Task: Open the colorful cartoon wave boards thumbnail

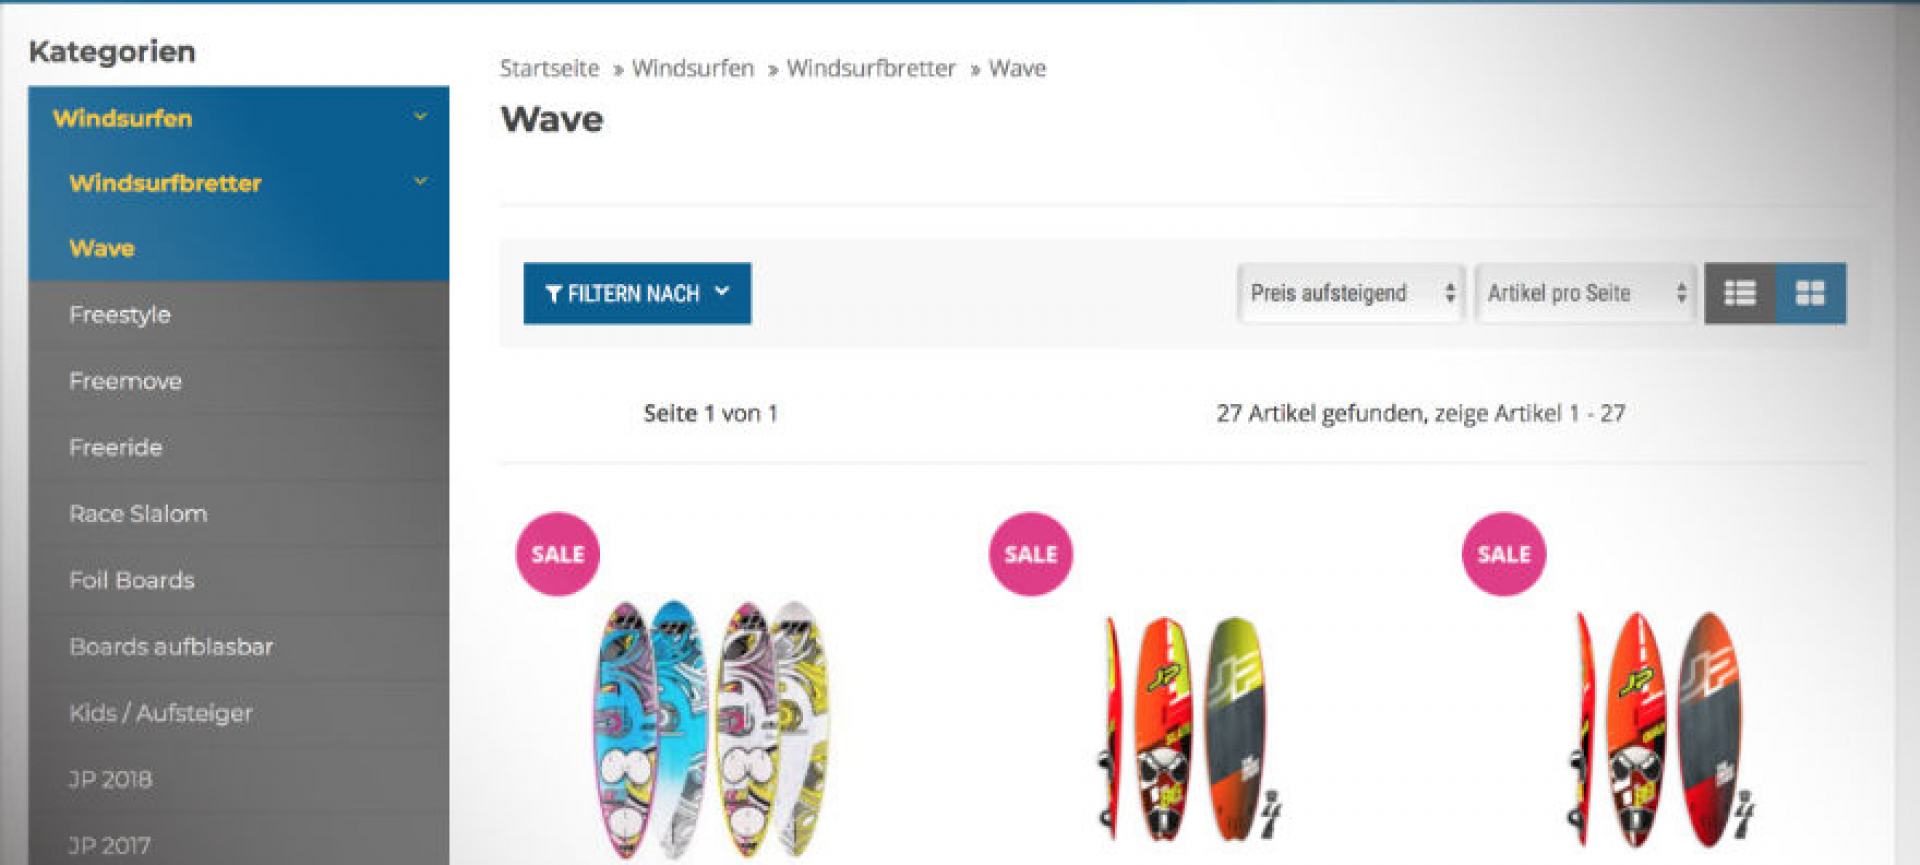Action: pos(713,730)
